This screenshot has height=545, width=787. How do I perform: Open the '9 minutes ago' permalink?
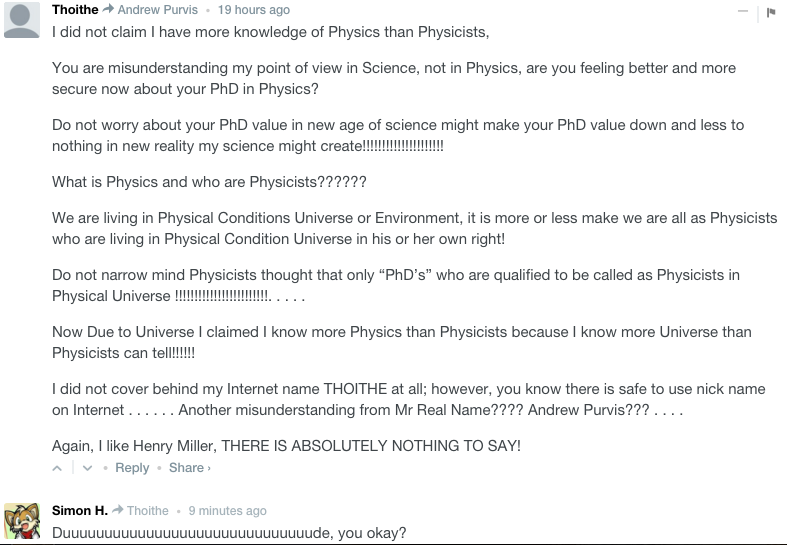(227, 511)
